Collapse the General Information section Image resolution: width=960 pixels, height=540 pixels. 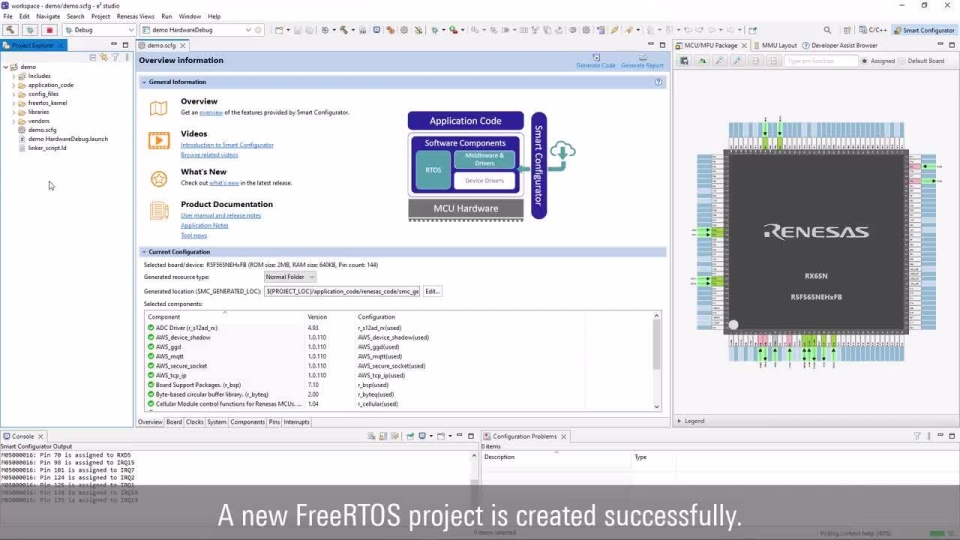(144, 82)
